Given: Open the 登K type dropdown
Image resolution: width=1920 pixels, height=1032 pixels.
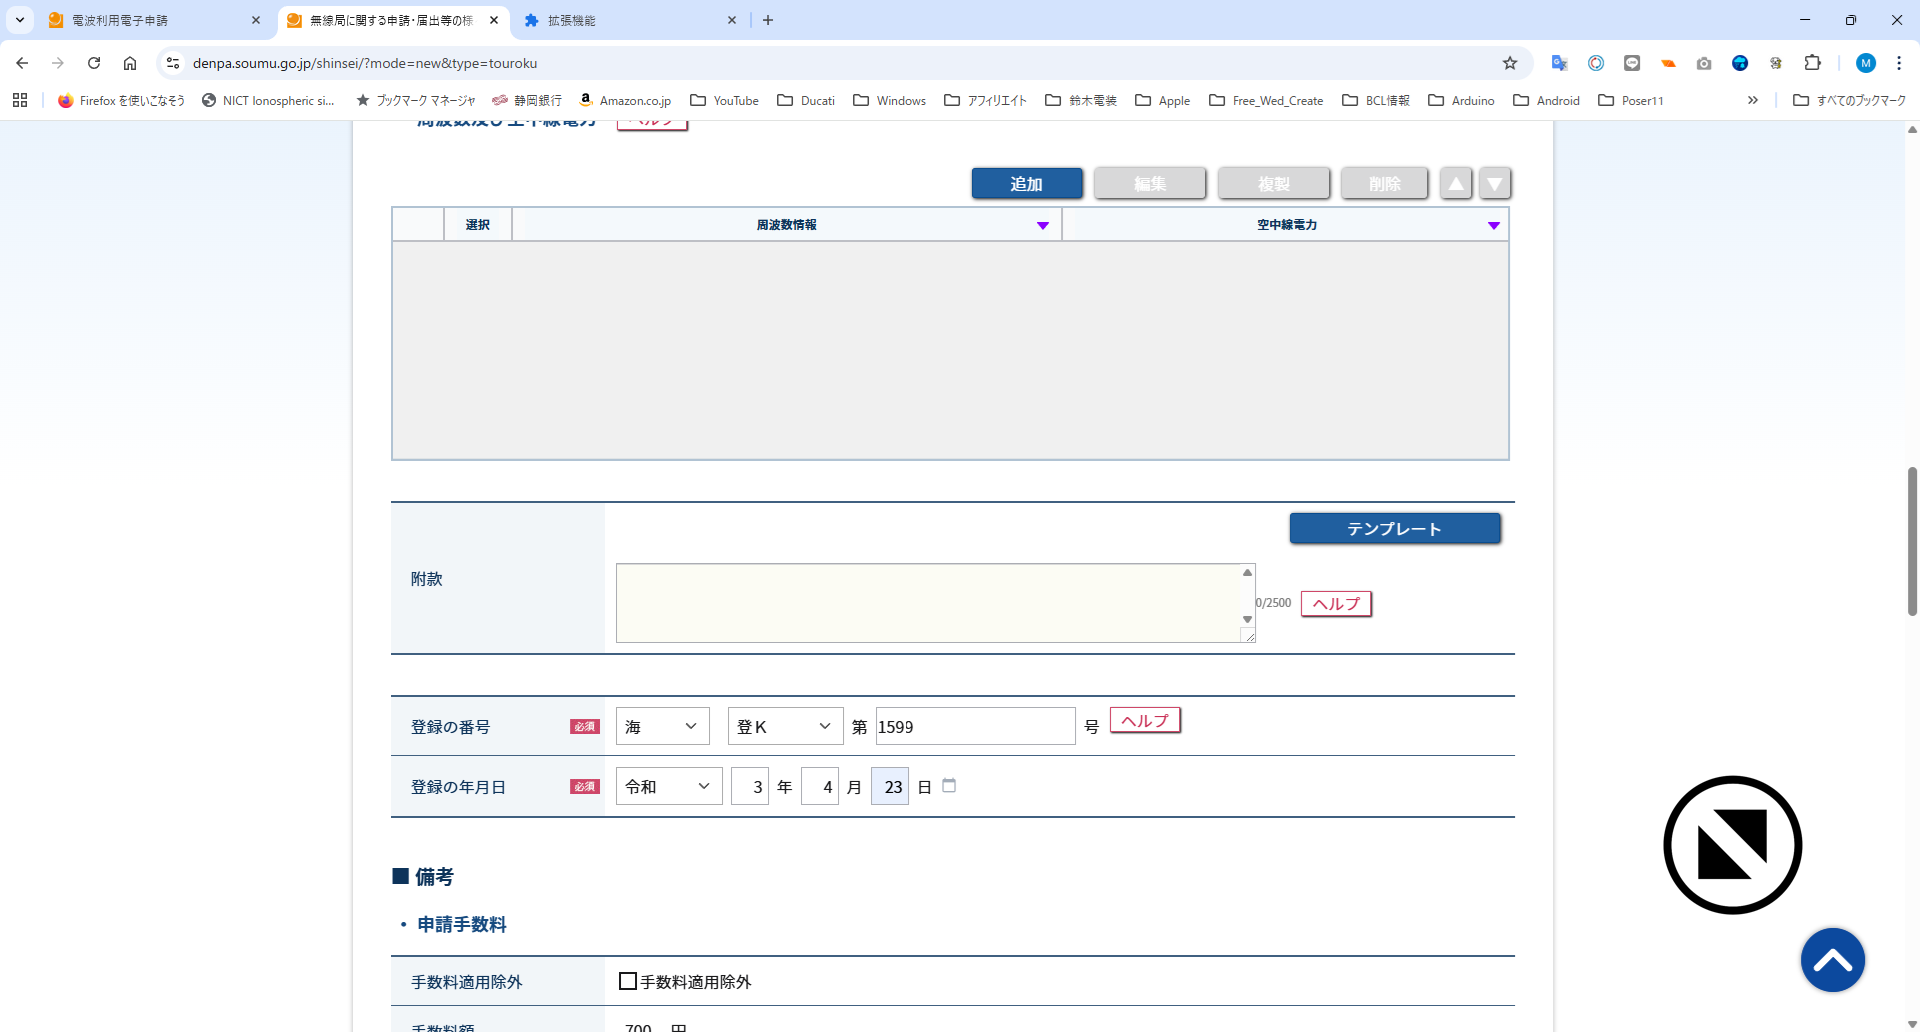Looking at the screenshot, I should click(x=785, y=727).
